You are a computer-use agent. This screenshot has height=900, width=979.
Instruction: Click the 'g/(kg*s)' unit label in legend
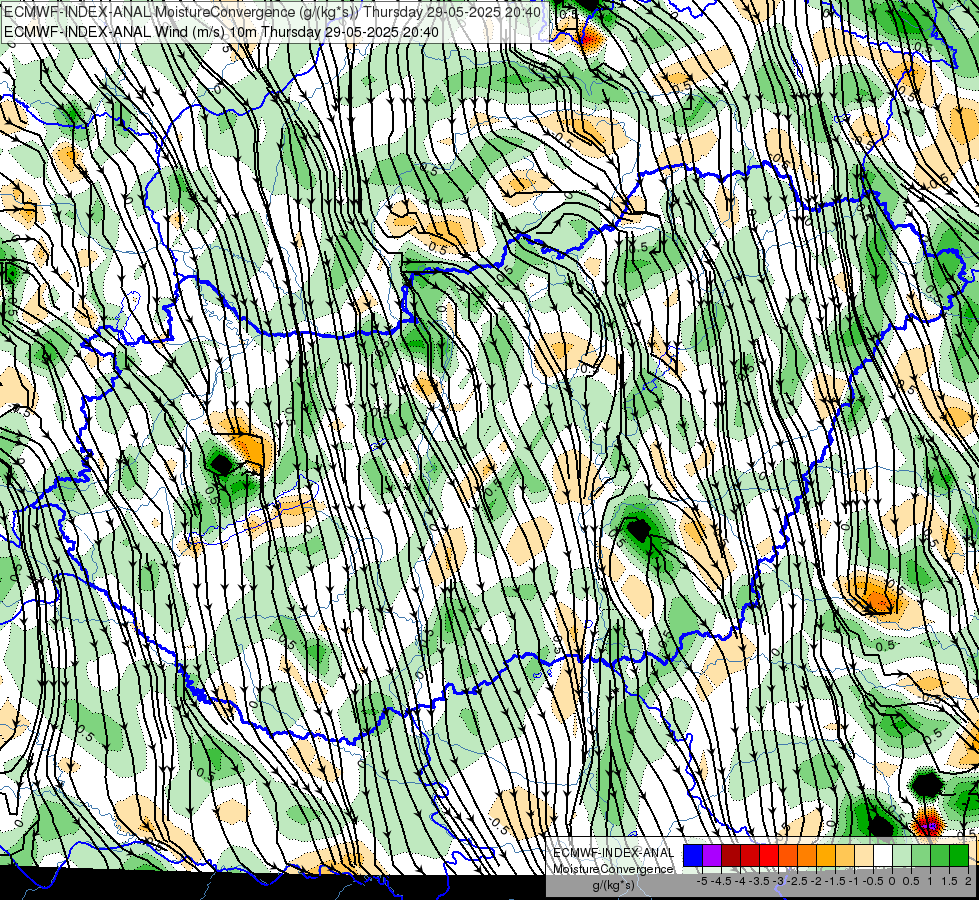point(614,886)
